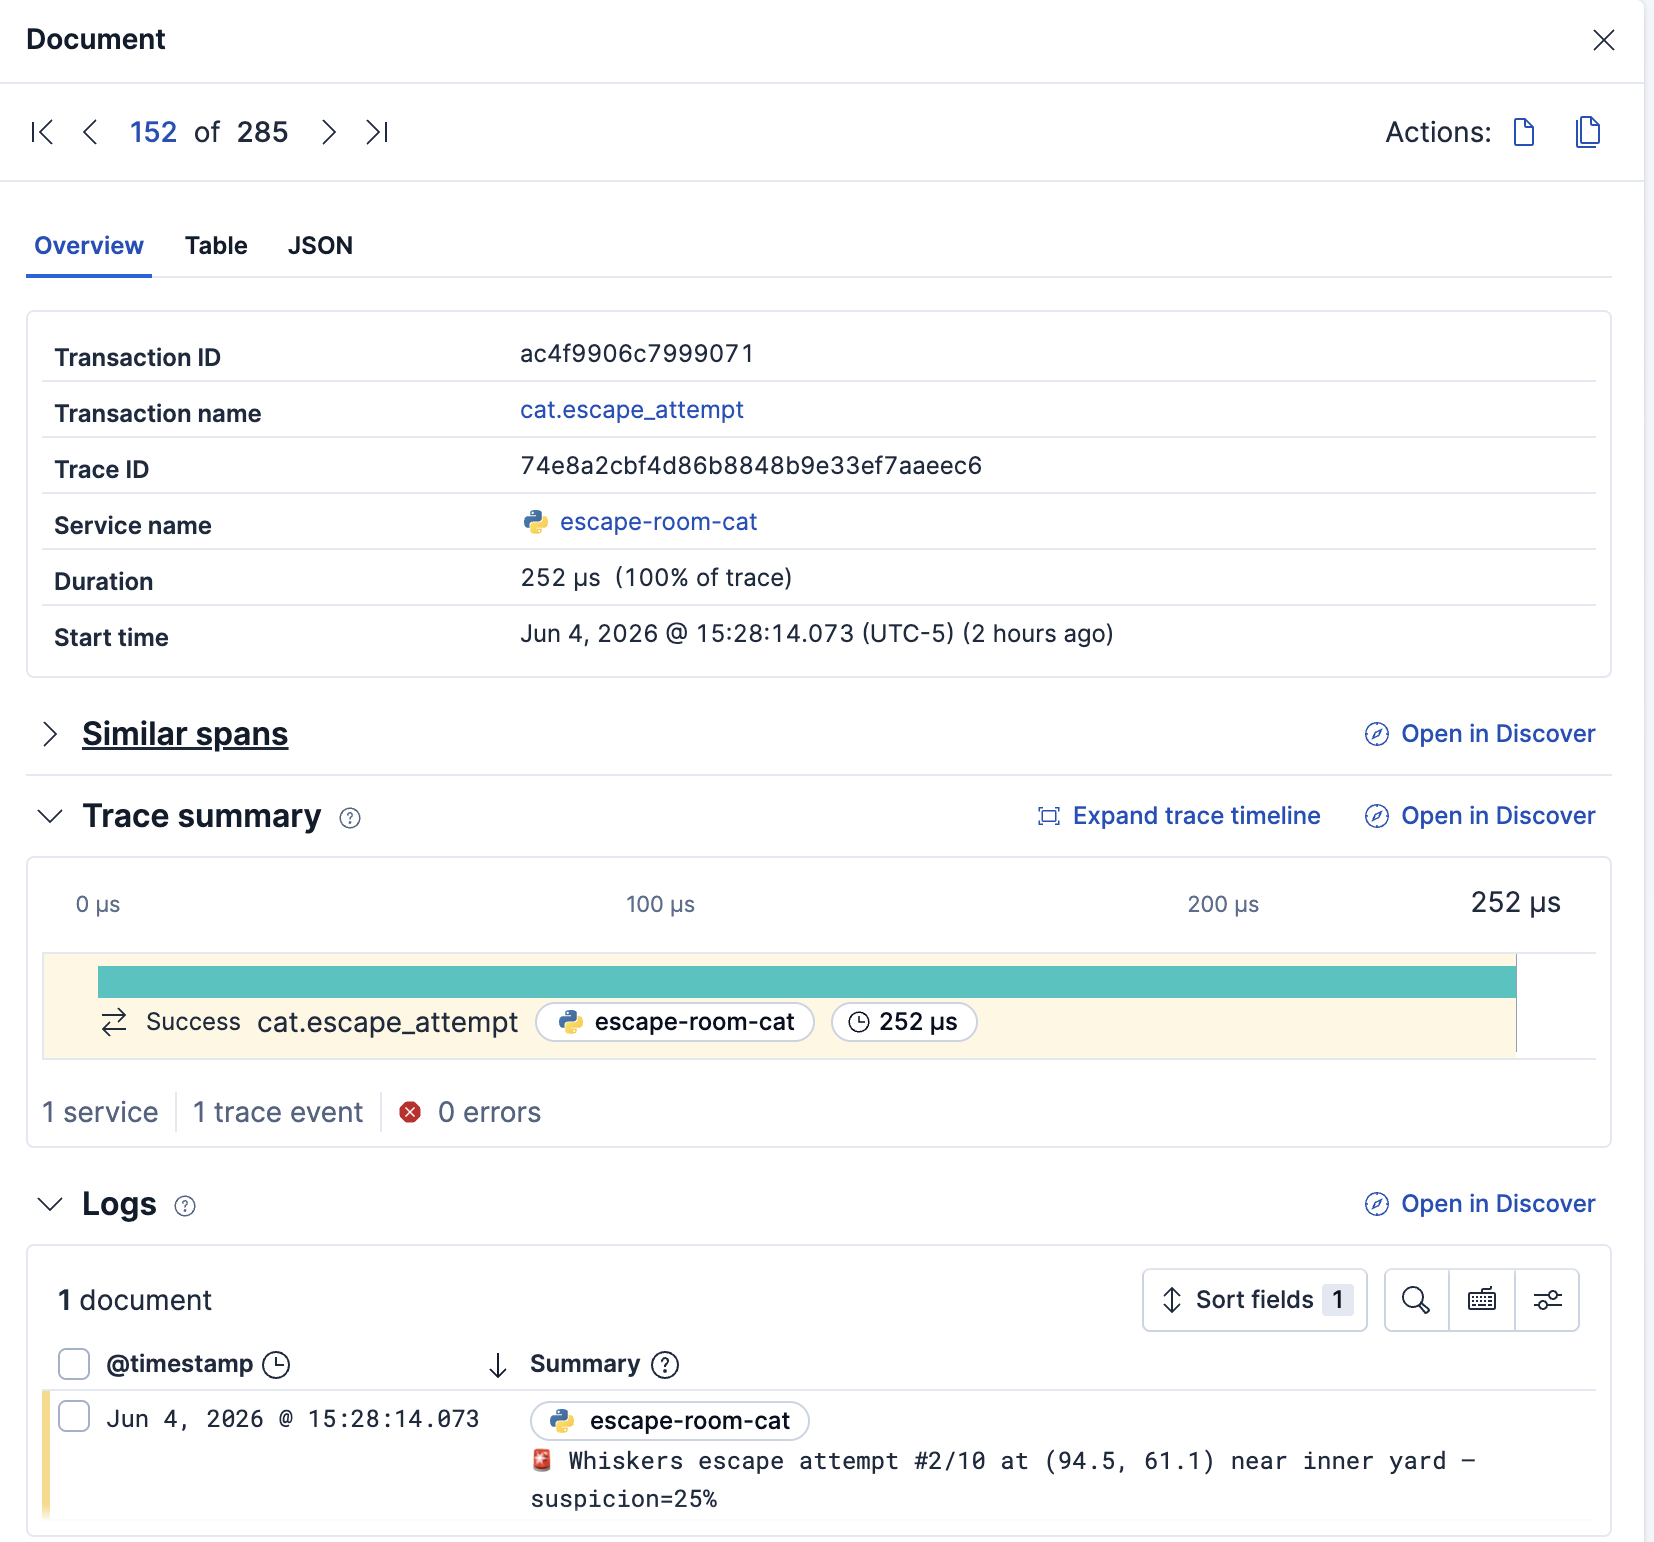This screenshot has height=1542, width=1654.
Task: Expand the Similar spans section
Action: tap(50, 734)
